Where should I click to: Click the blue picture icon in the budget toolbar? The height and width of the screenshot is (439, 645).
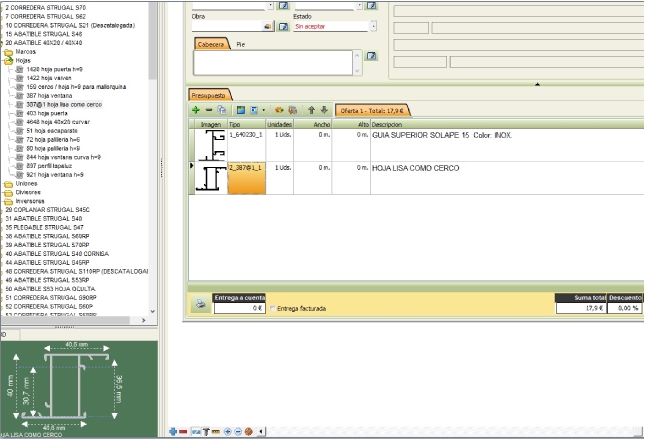(x=241, y=110)
